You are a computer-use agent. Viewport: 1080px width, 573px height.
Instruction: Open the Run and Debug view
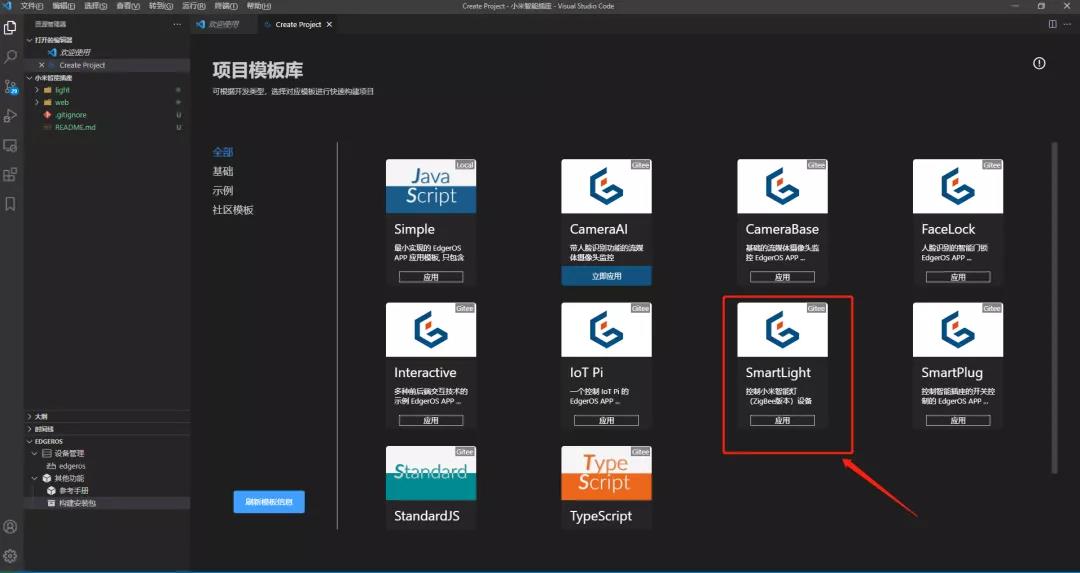(x=10, y=116)
